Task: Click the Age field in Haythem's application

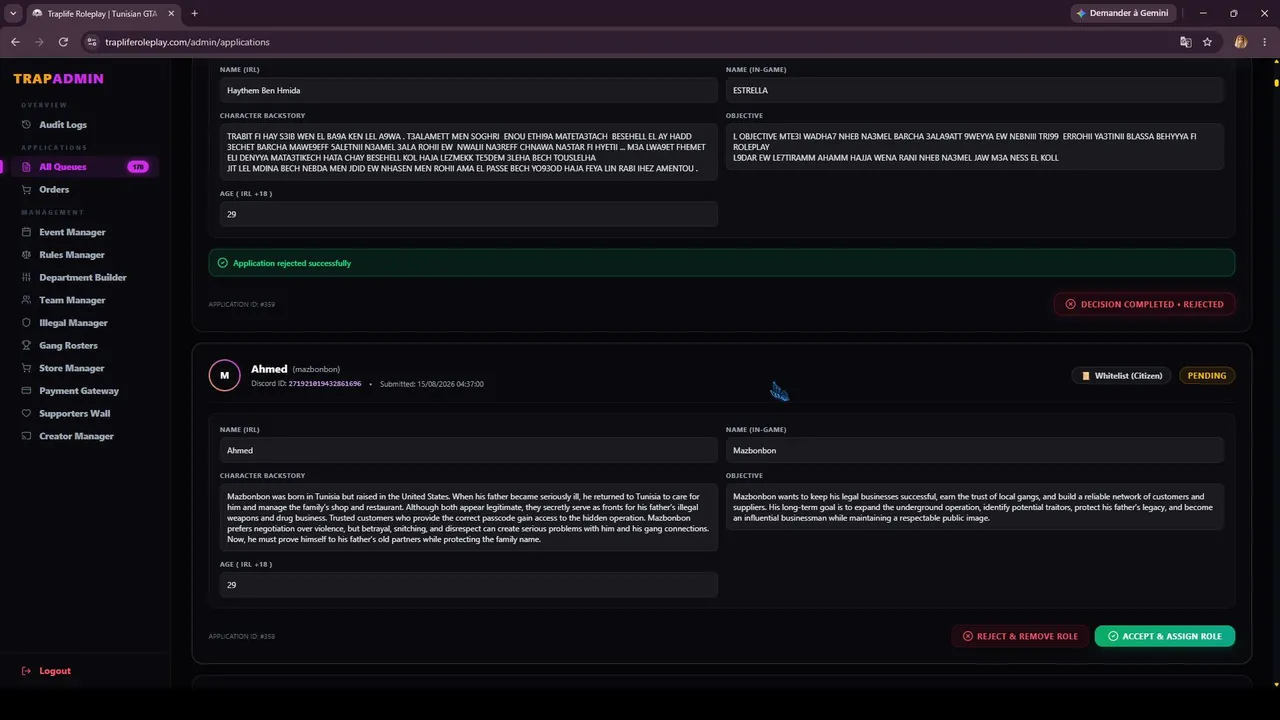Action: pos(469,214)
